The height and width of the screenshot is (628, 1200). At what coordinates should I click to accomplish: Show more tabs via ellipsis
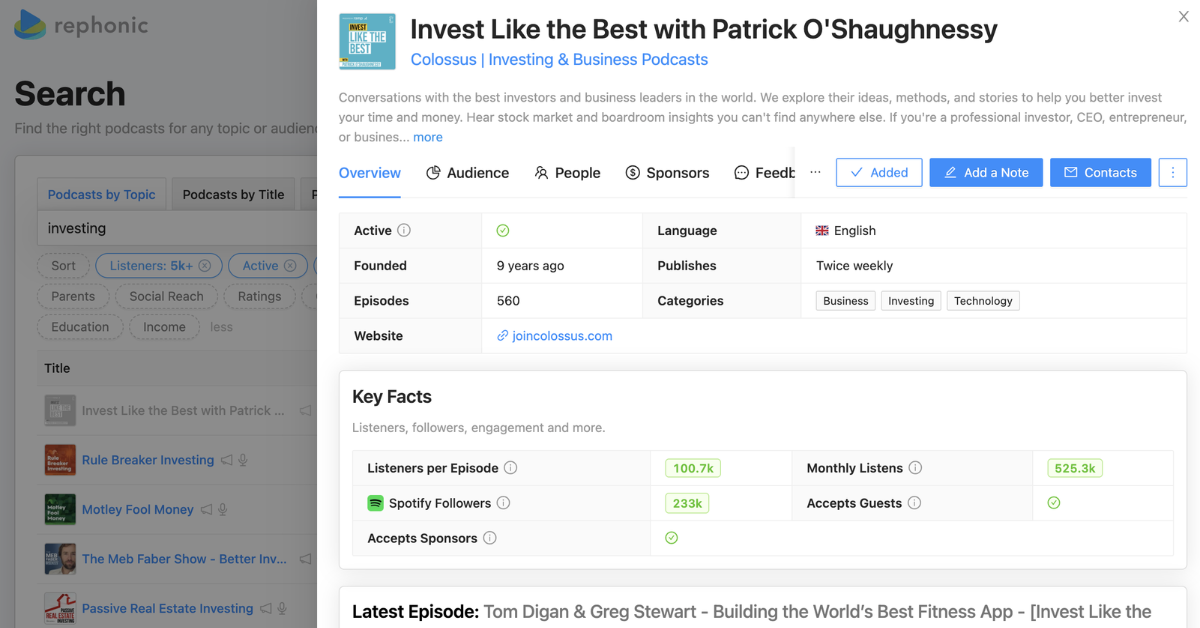815,173
